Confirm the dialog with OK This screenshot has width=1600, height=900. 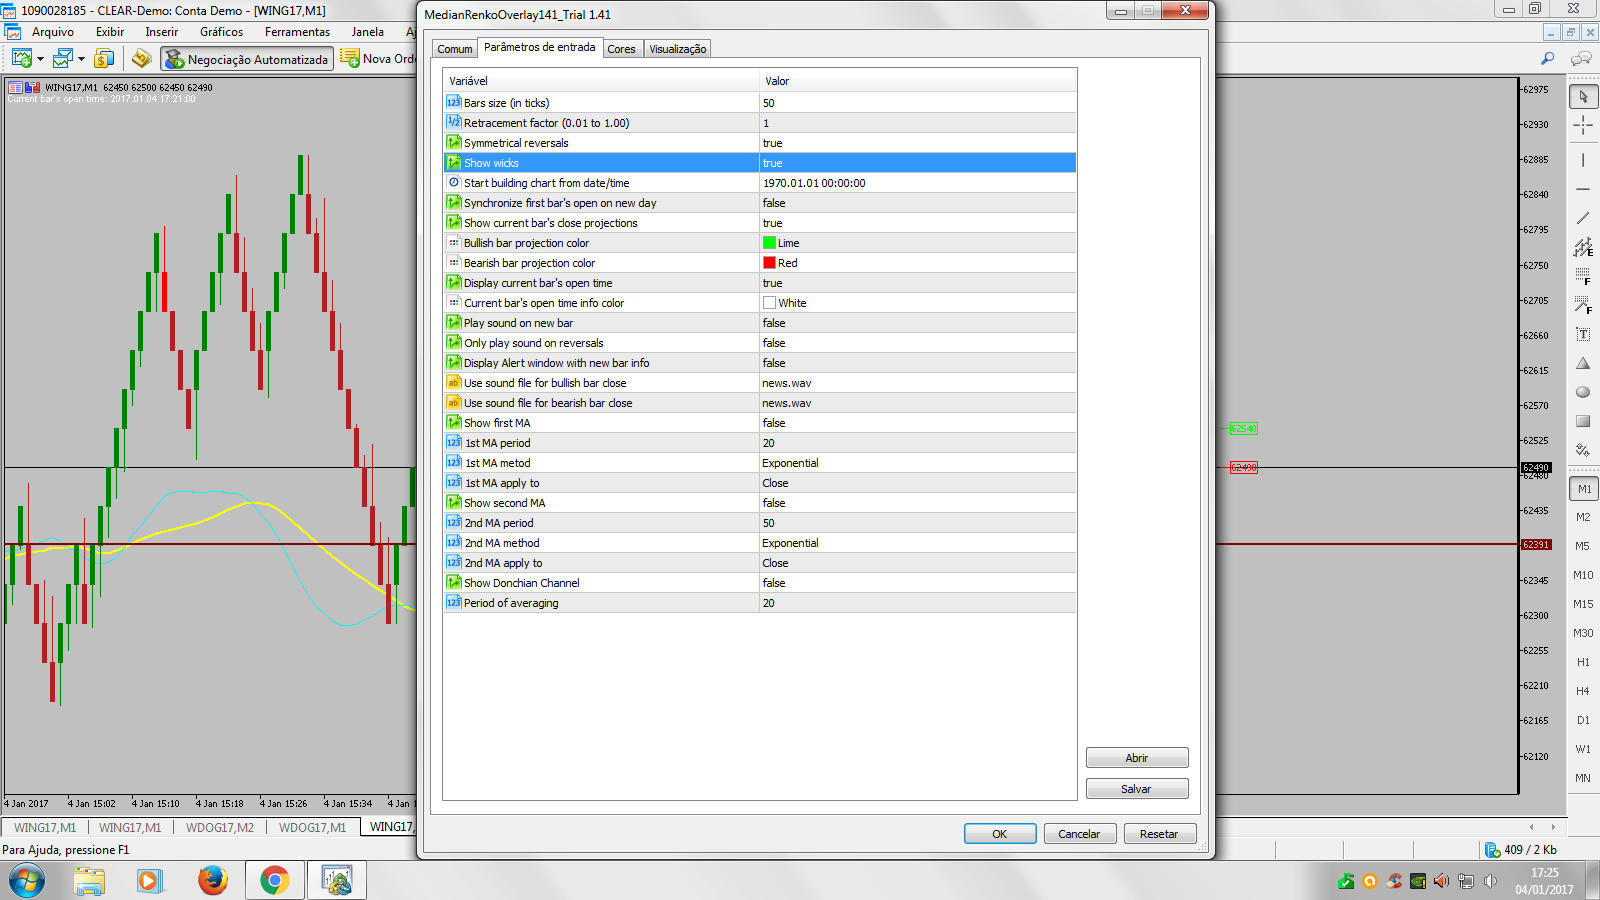(1000, 834)
